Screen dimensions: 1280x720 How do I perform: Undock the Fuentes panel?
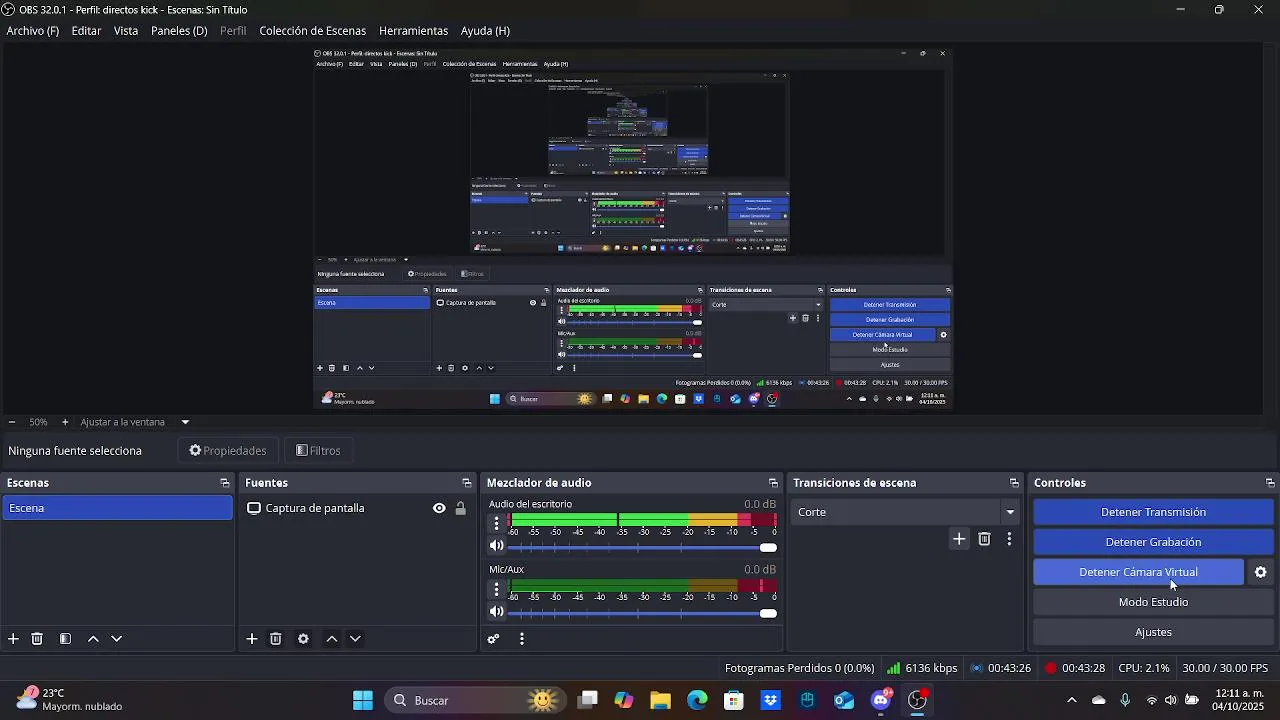pos(466,483)
